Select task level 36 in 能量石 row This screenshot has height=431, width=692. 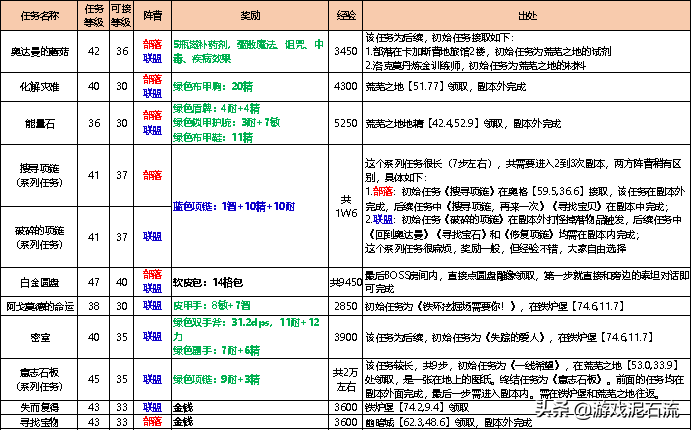(94, 123)
